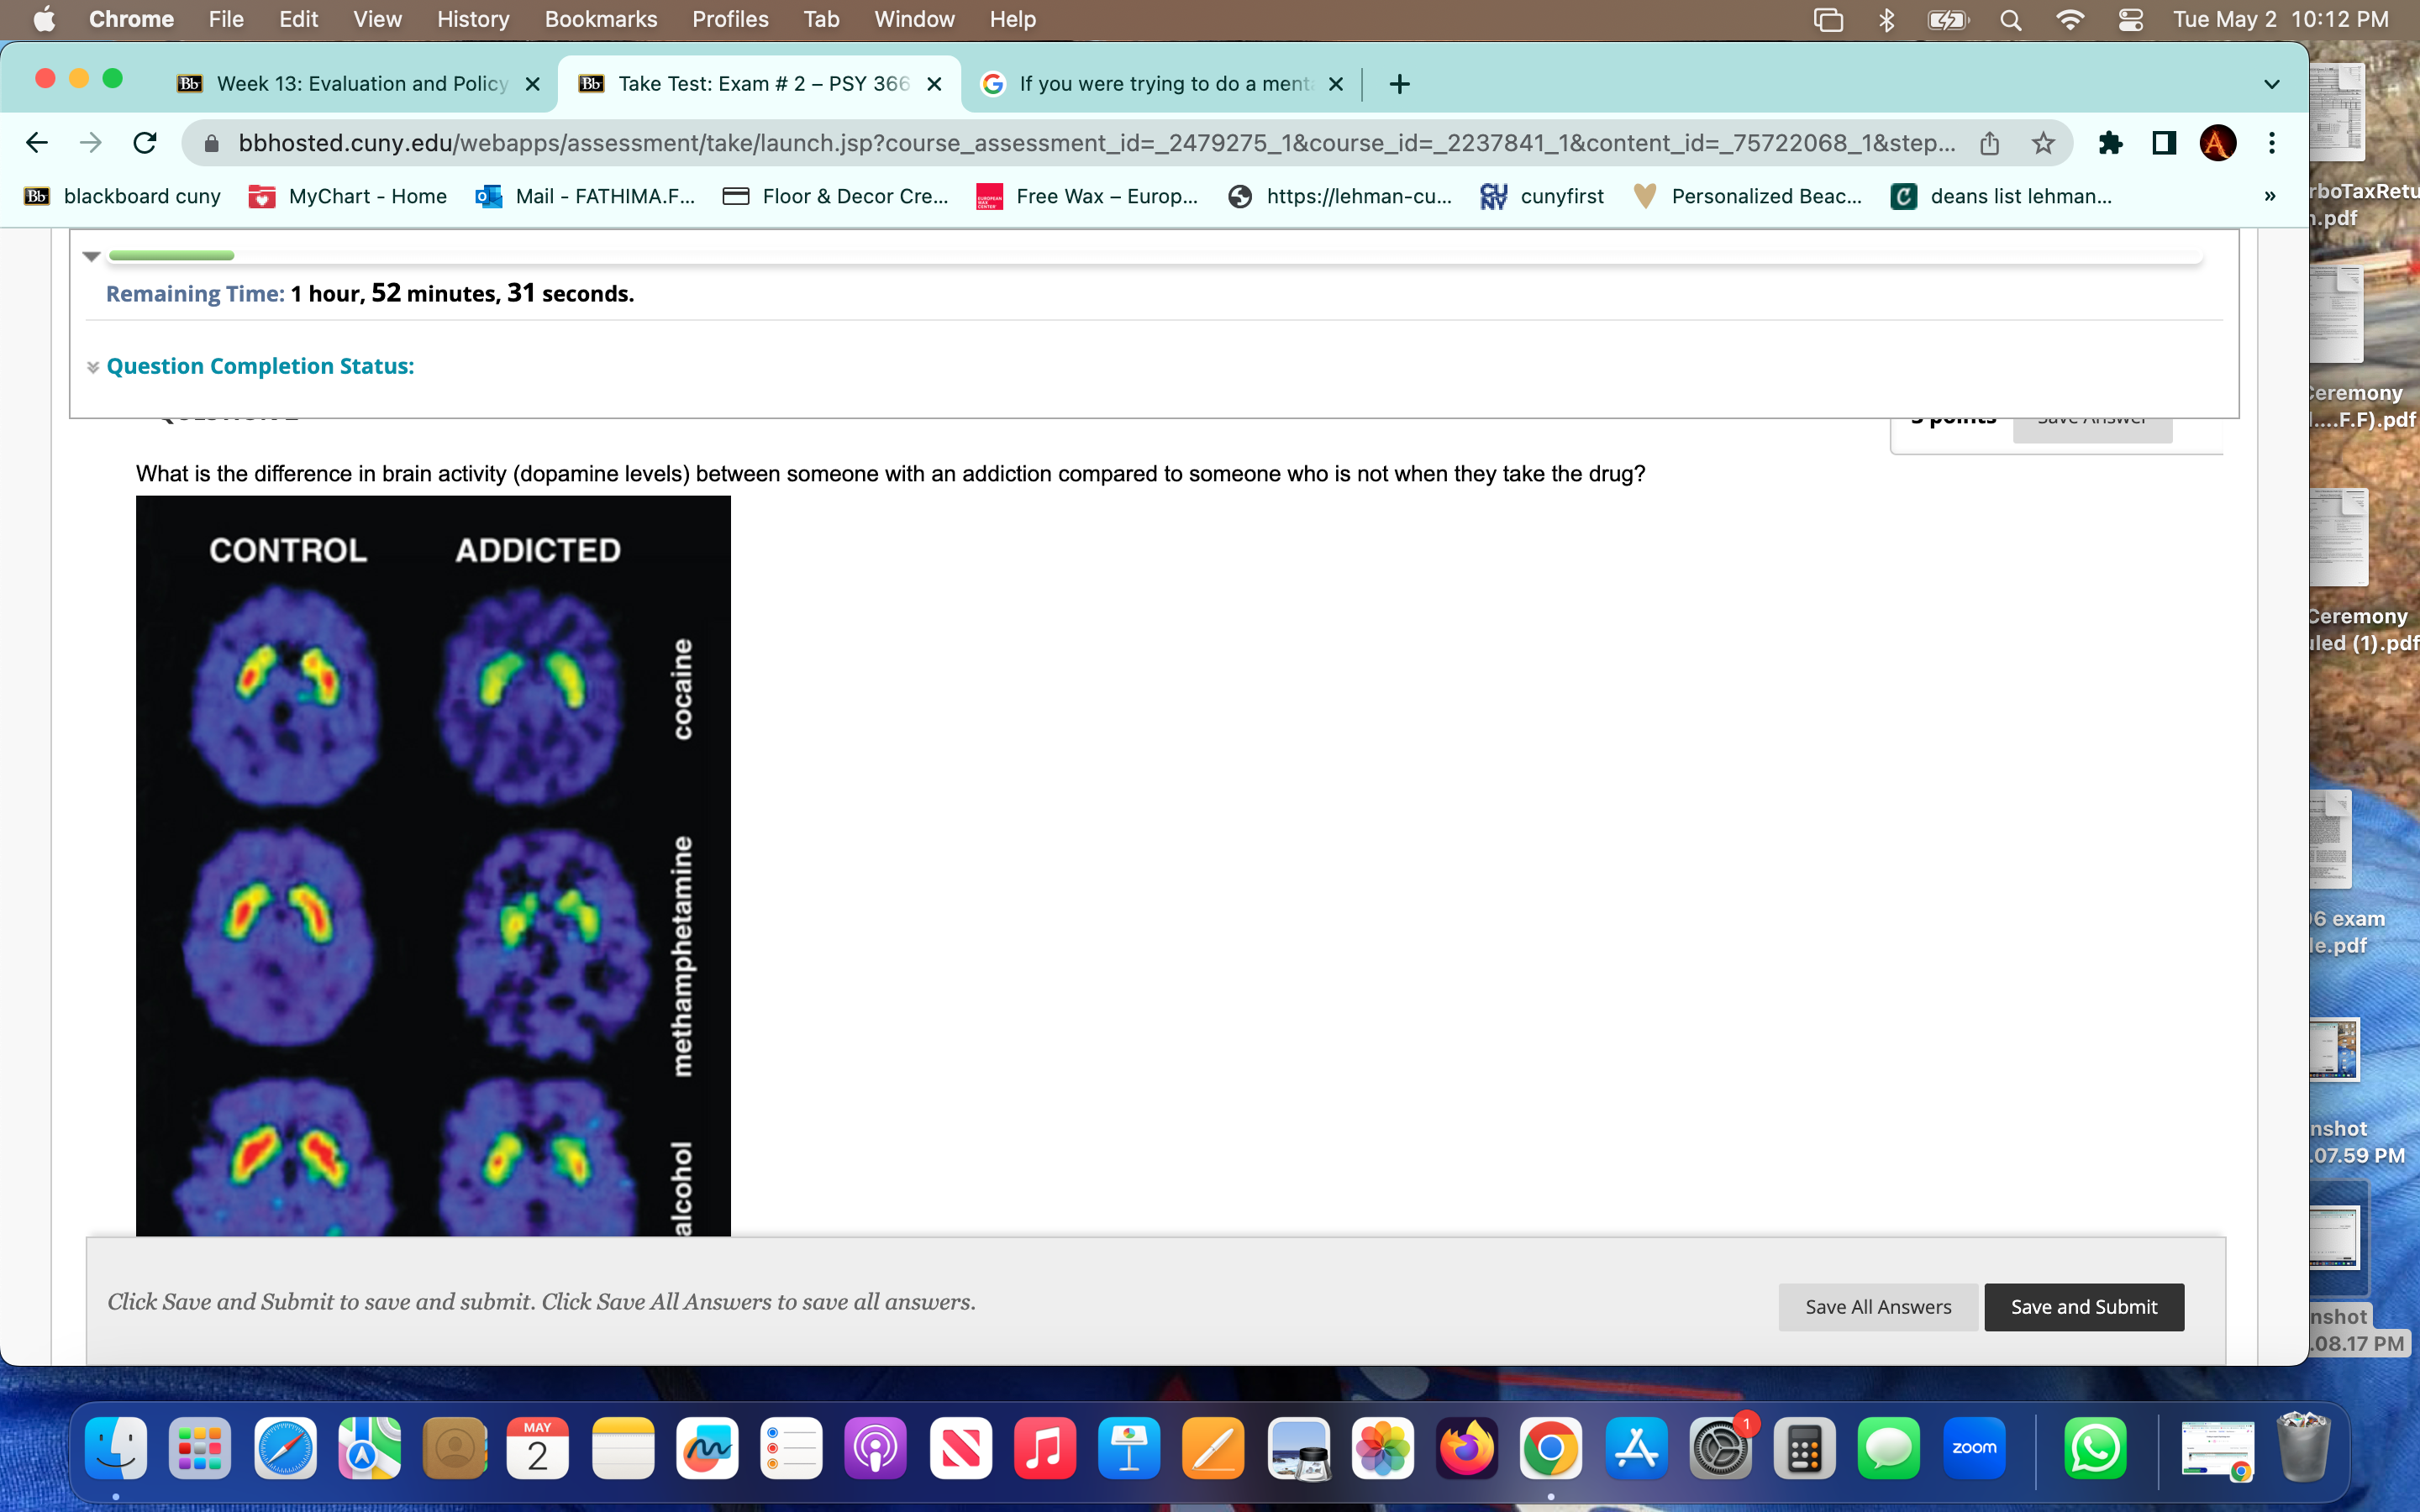Click the share icon in the address bar
The image size is (2420, 1512).
pyautogui.click(x=1988, y=142)
